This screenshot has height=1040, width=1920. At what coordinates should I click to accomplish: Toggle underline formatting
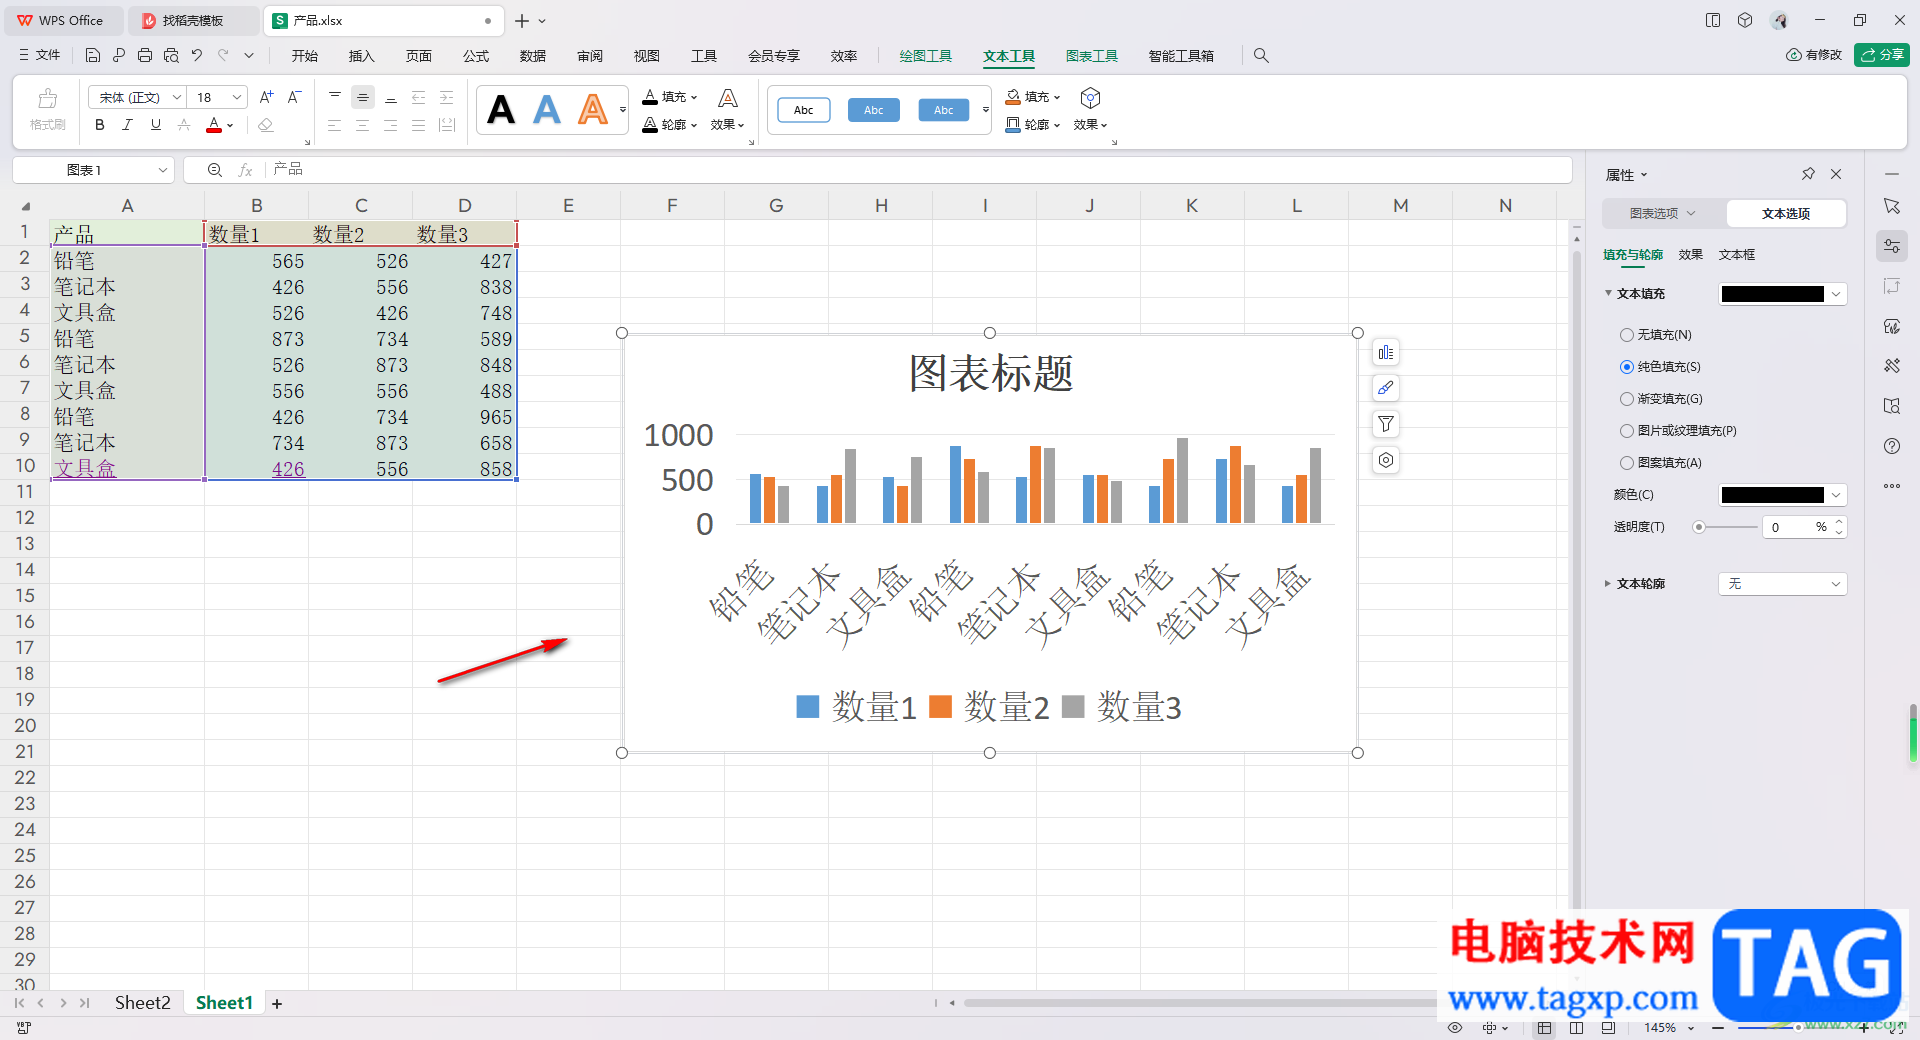155,125
